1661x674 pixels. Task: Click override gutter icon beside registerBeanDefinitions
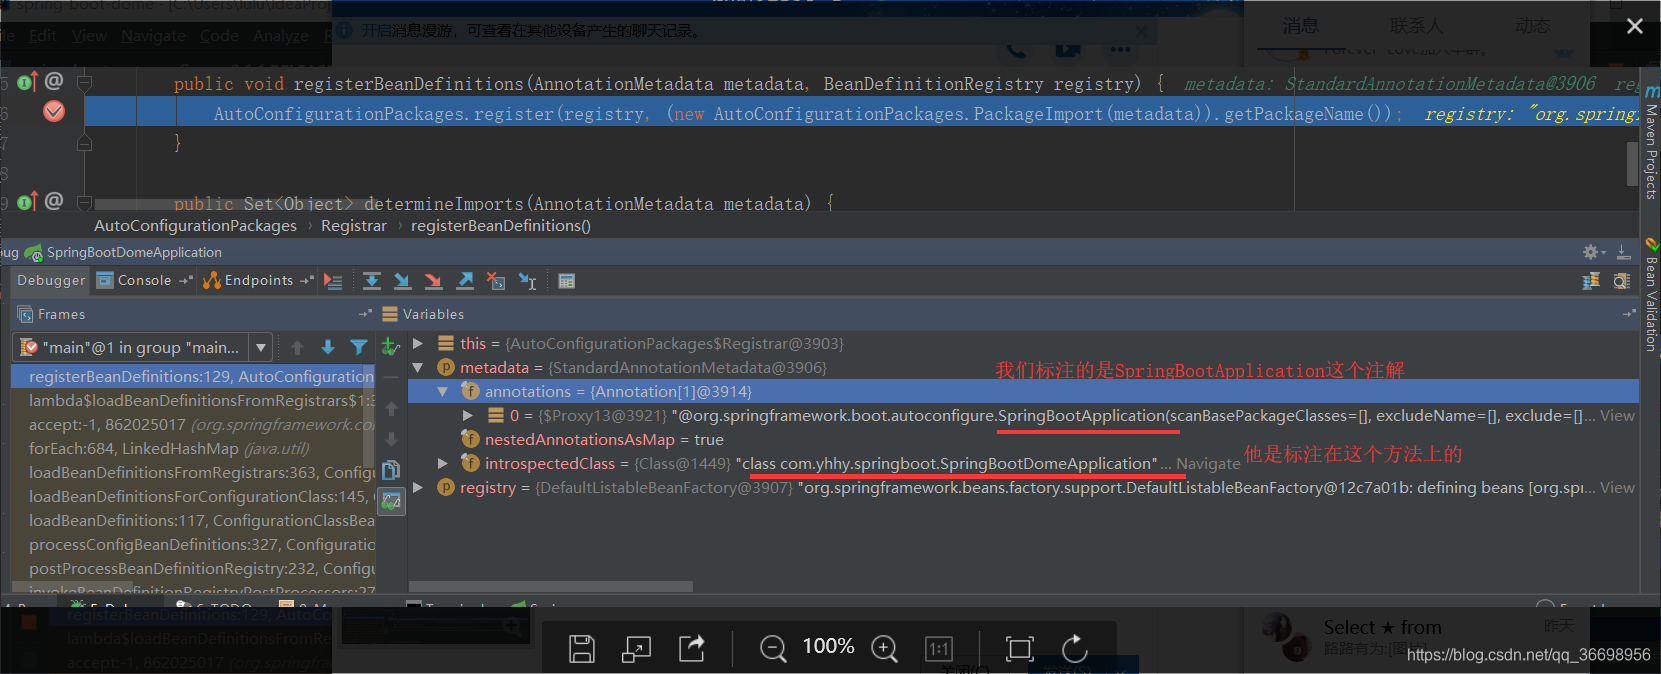click(28, 81)
